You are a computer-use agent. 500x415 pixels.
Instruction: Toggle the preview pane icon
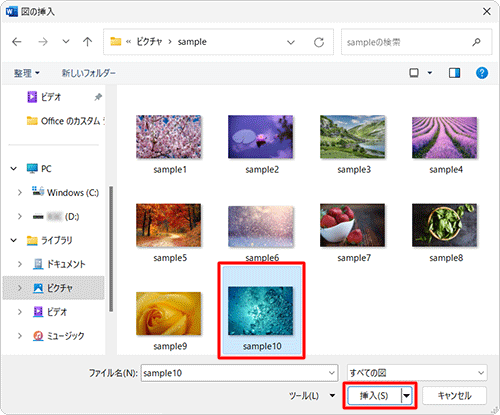click(454, 73)
